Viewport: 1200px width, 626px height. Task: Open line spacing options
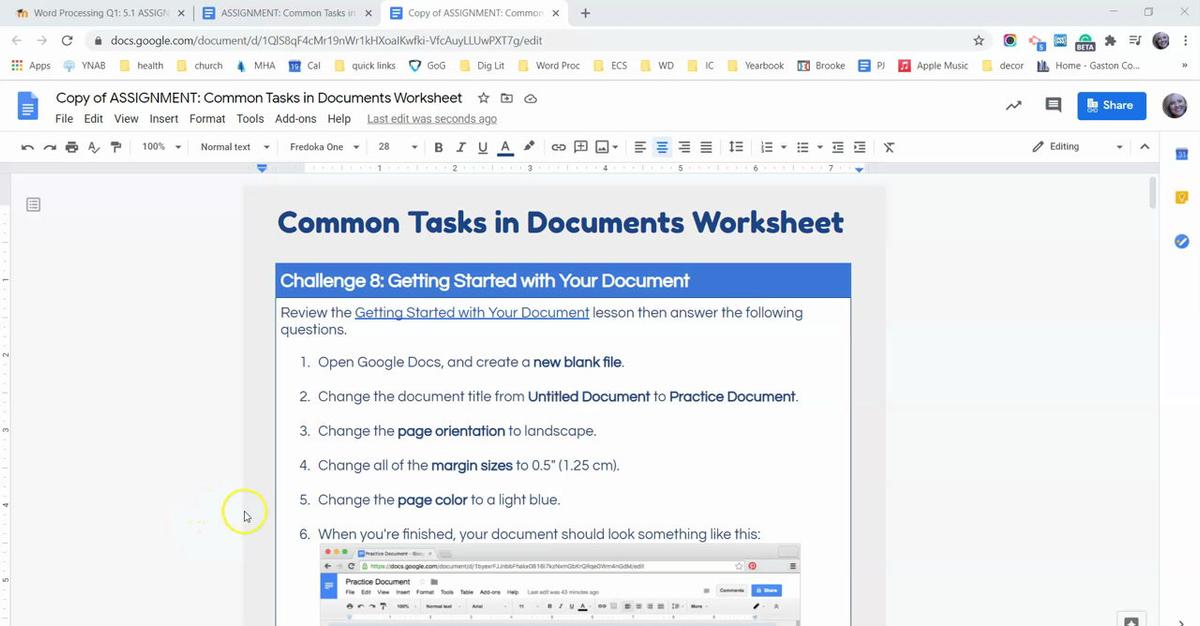click(735, 147)
